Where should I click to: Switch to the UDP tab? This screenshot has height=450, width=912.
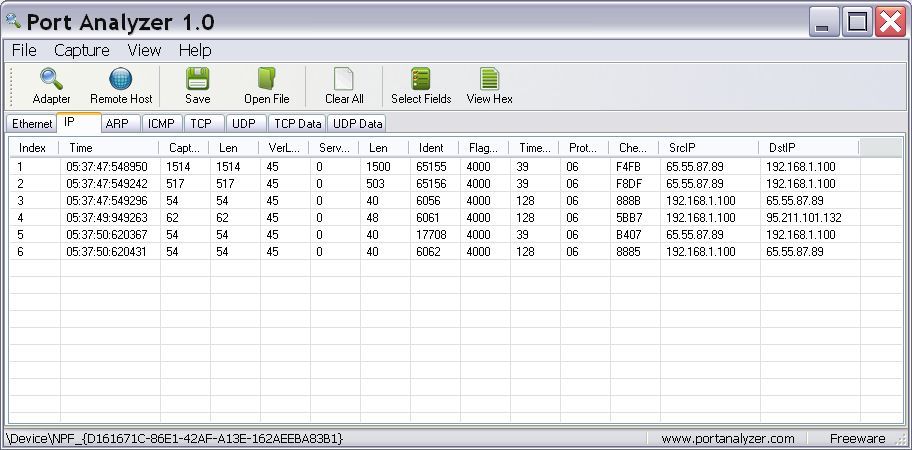247,124
